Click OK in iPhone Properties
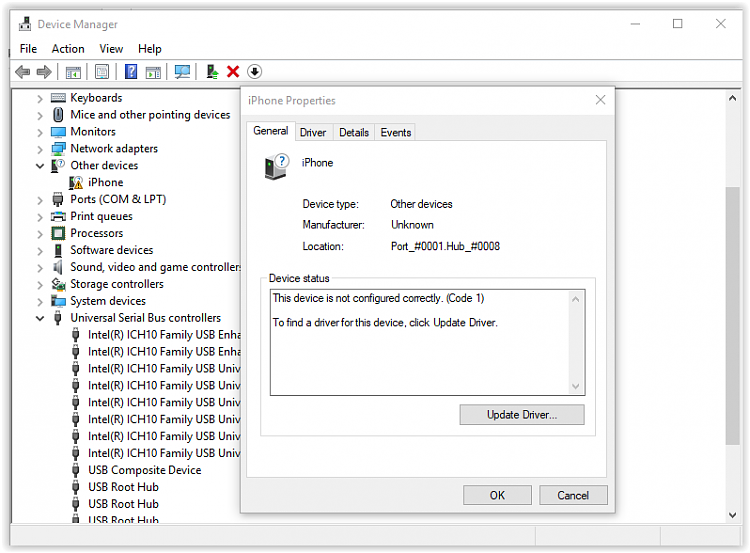This screenshot has width=750, height=553. coord(497,495)
